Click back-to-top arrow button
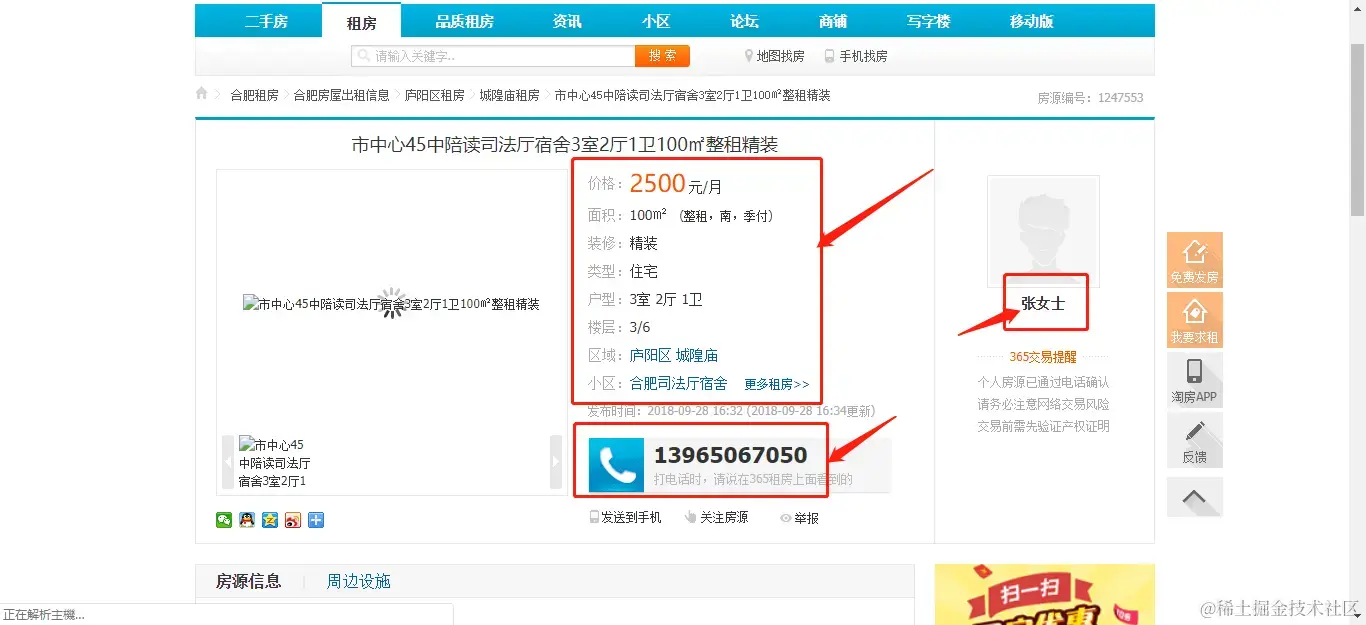 click(1194, 497)
